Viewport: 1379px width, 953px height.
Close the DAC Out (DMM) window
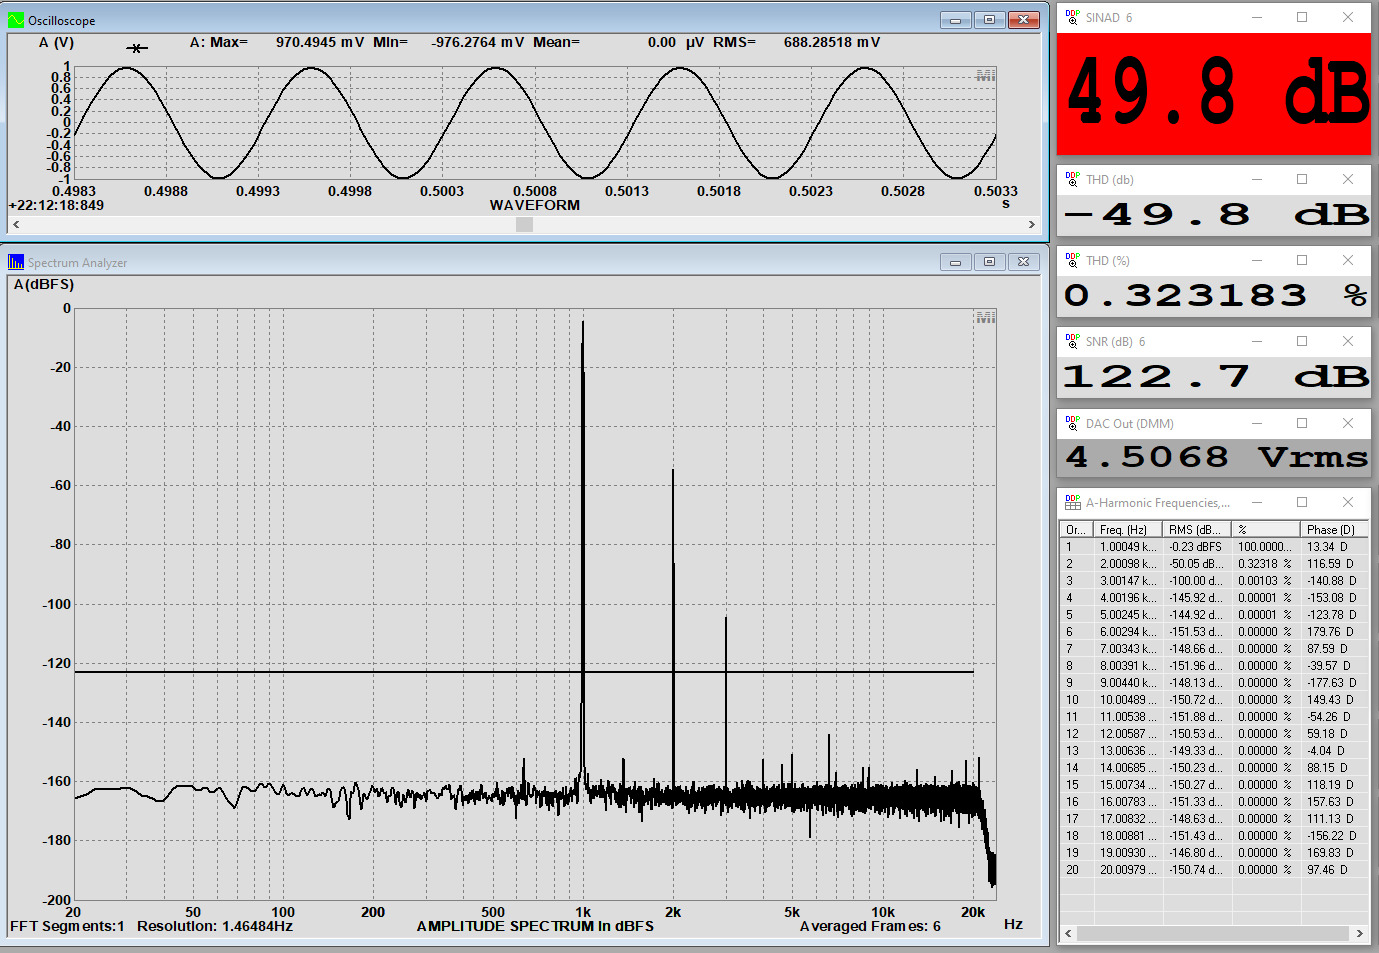point(1348,423)
